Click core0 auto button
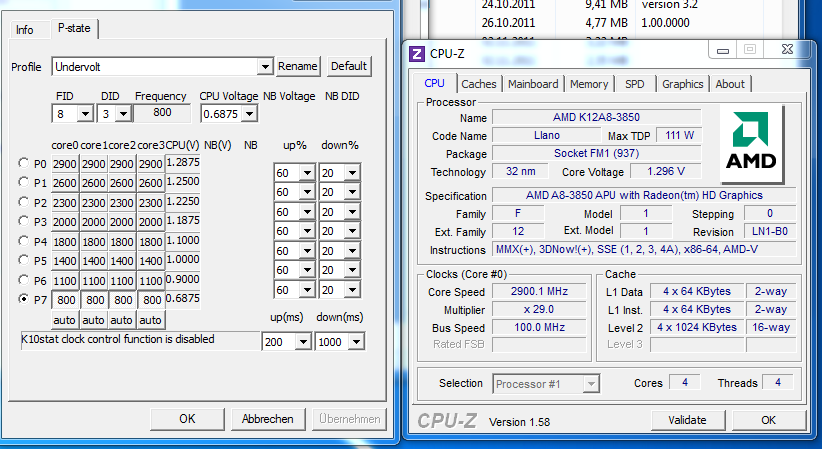Image resolution: width=822 pixels, height=449 pixels. click(64, 319)
